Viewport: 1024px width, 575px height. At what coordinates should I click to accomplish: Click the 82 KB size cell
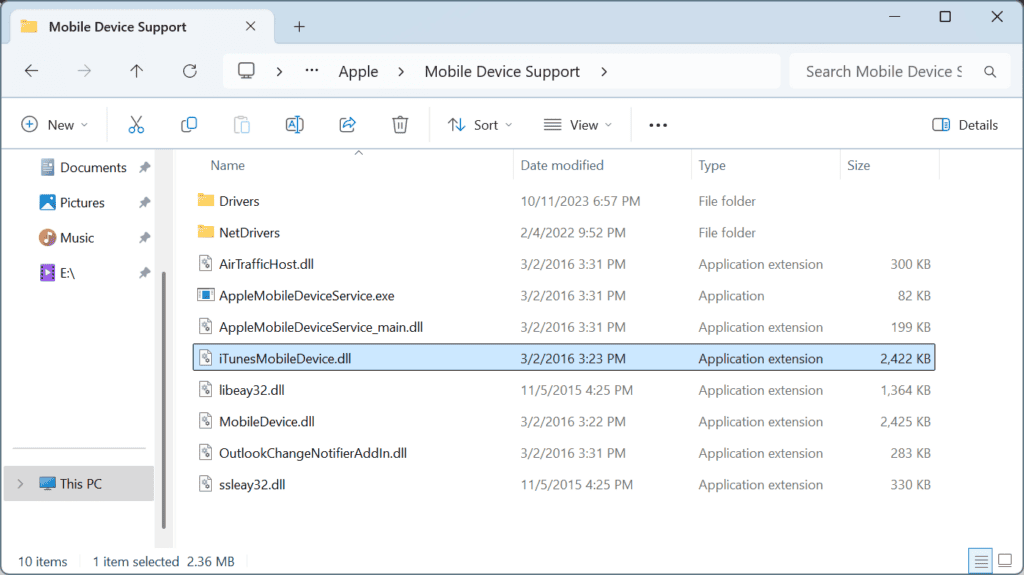pyautogui.click(x=914, y=295)
